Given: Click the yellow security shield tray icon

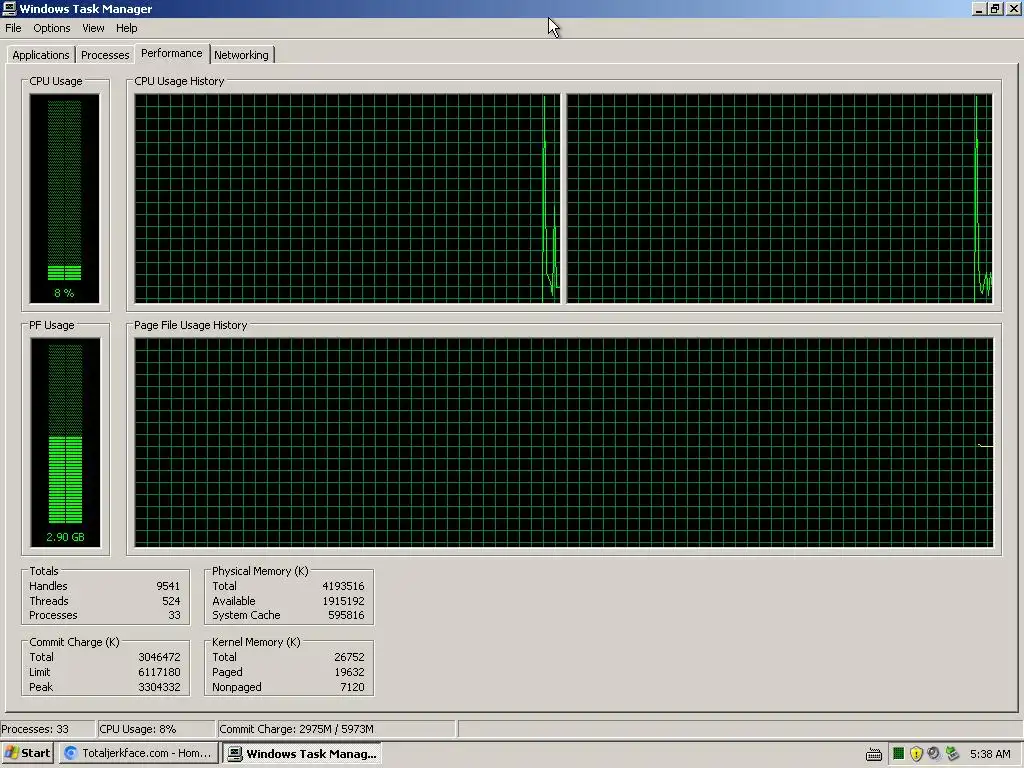Looking at the screenshot, I should click(916, 754).
